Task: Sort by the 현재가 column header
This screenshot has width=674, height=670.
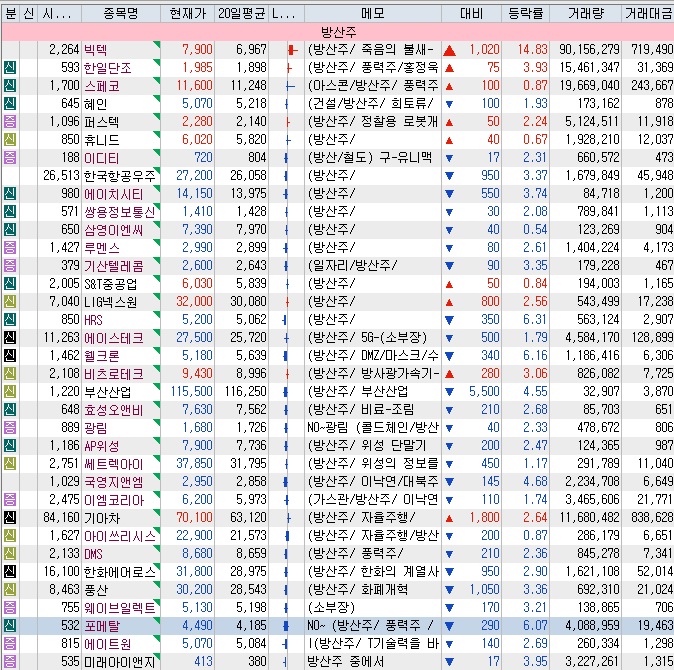Action: click(187, 14)
